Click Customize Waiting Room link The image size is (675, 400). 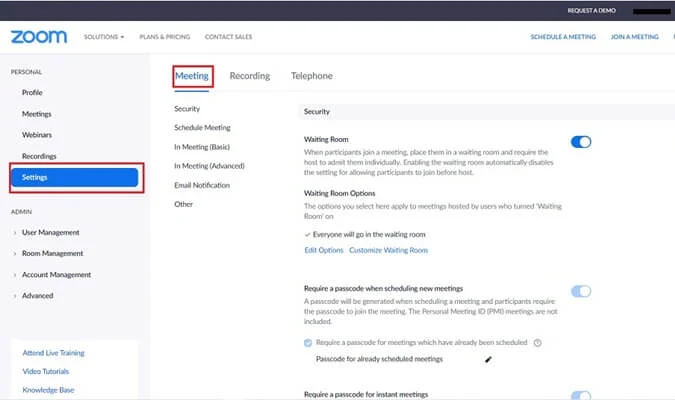pos(388,250)
